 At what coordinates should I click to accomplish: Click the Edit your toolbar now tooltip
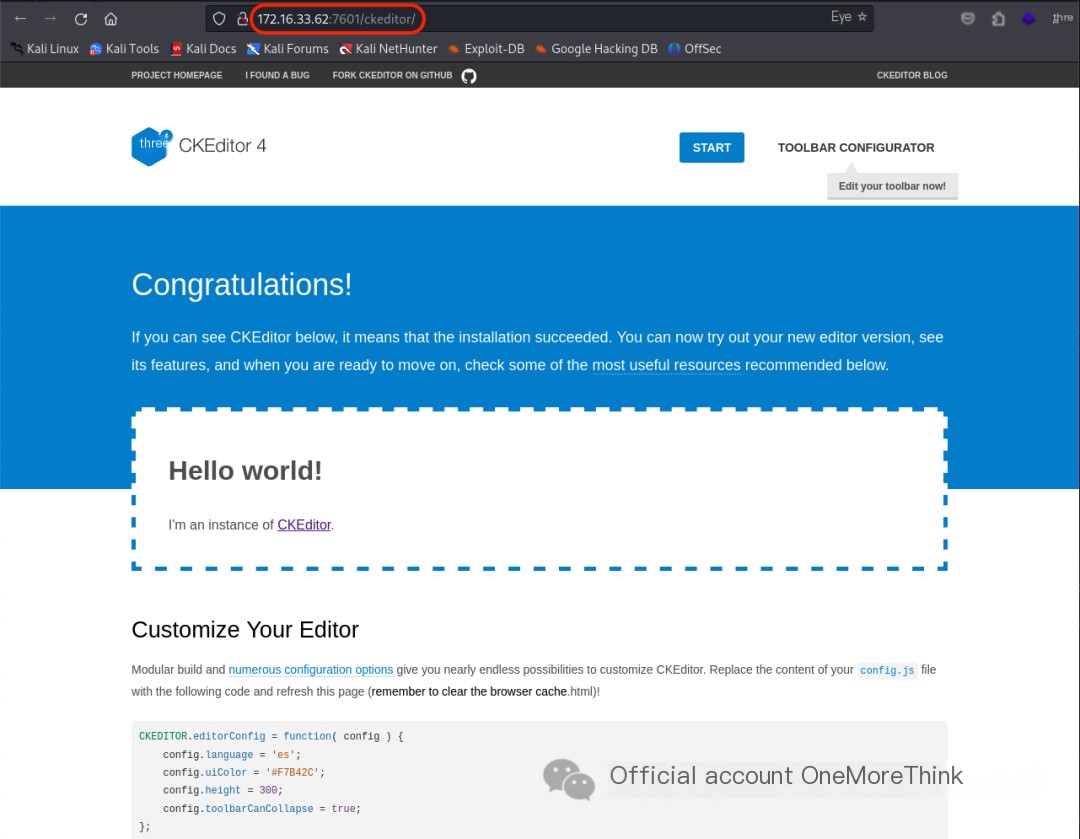[x=892, y=186]
